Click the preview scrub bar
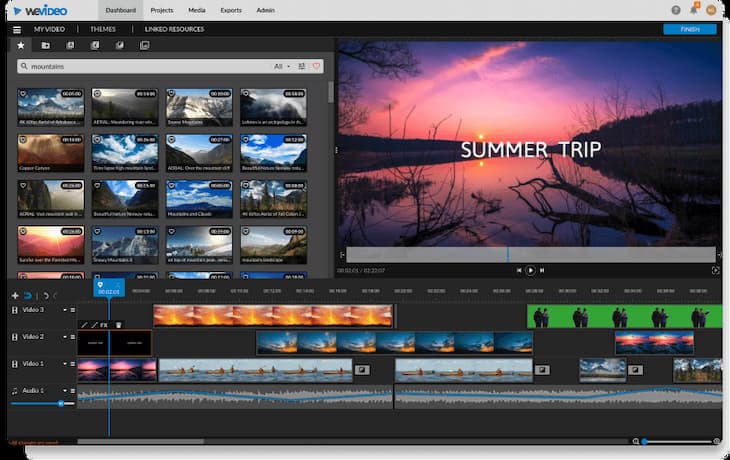Screen dimensions: 730x460 tap(531, 255)
